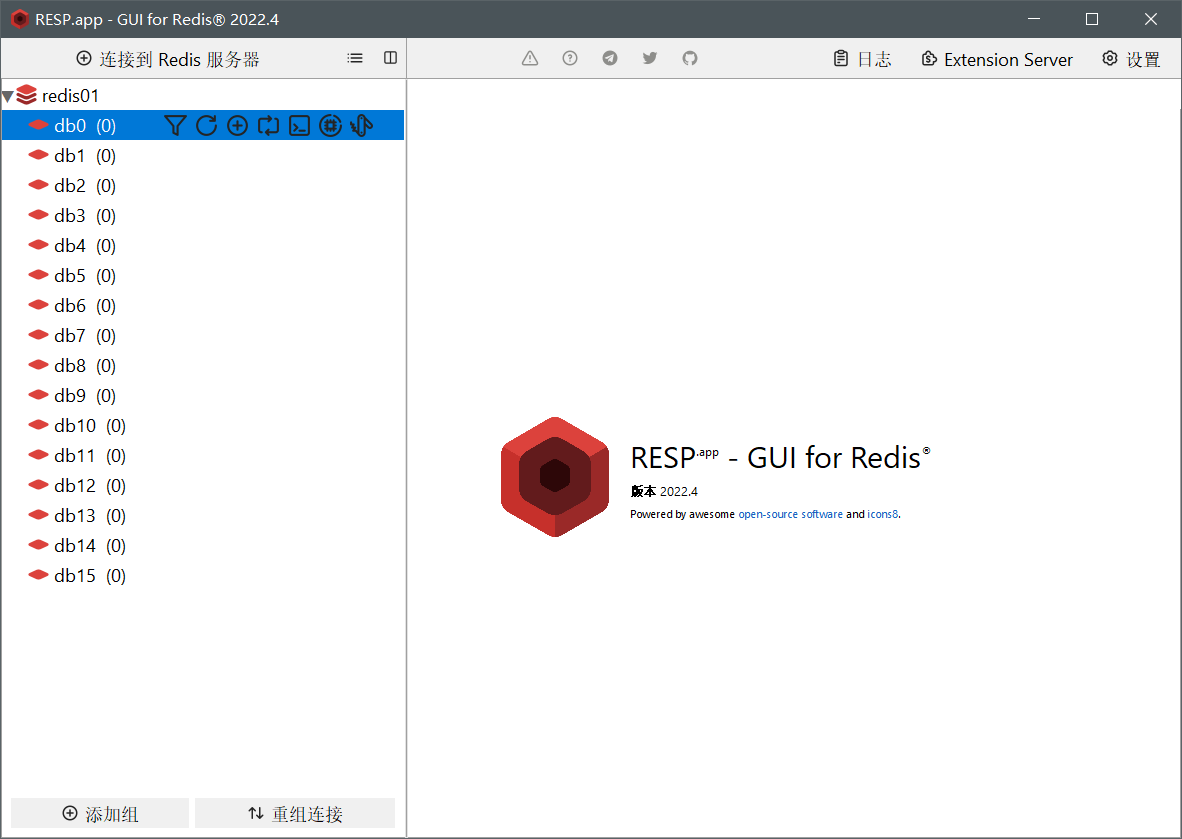Screen dimensions: 1182x839
Task: Click the 重组连接 button
Action: [x=295, y=813]
